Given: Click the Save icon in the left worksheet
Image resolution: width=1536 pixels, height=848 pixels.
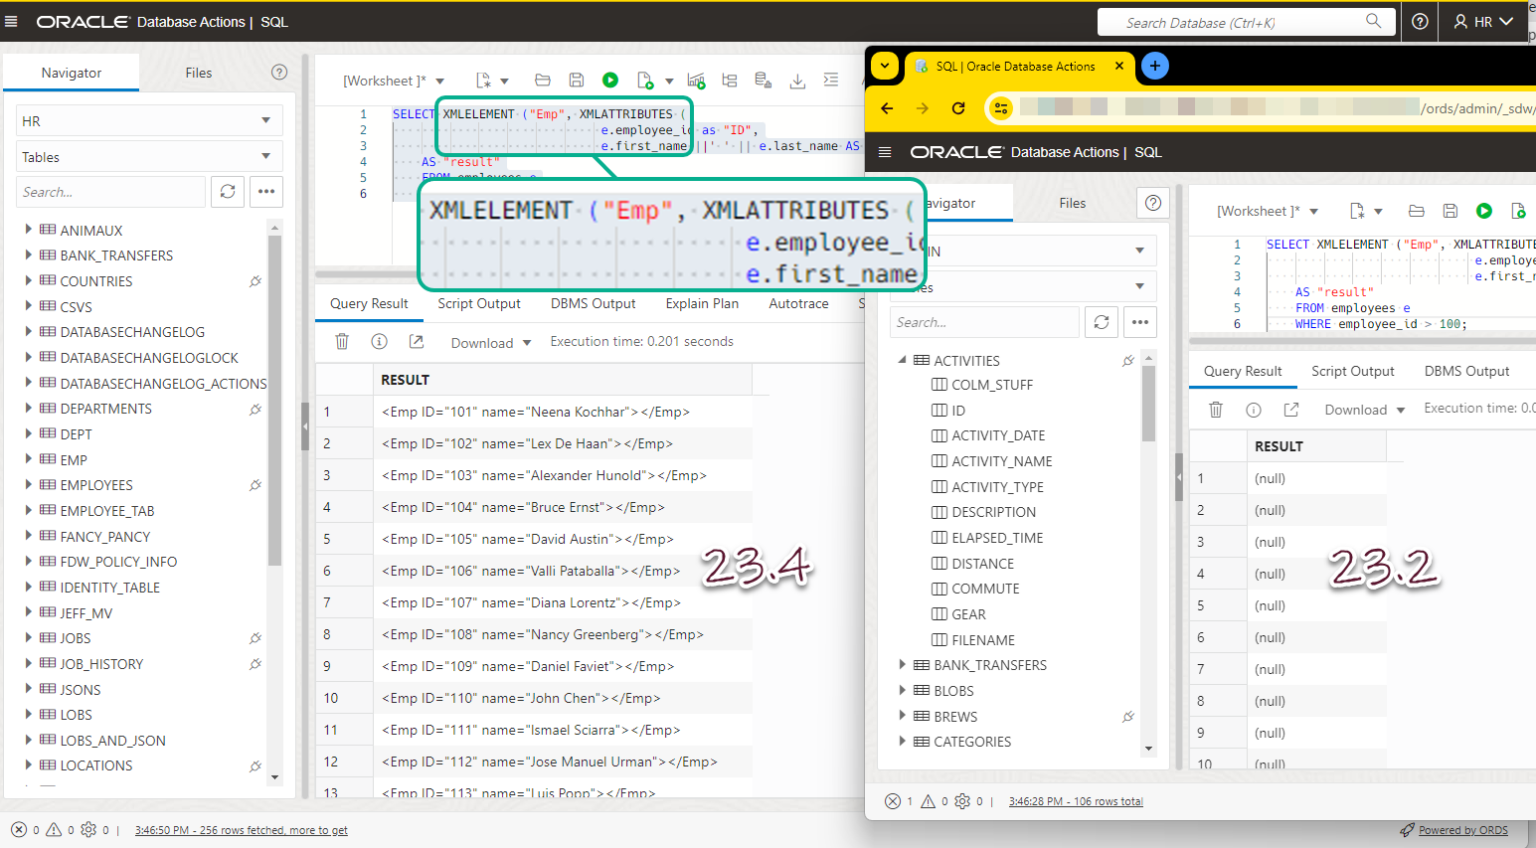Looking at the screenshot, I should click(x=576, y=80).
